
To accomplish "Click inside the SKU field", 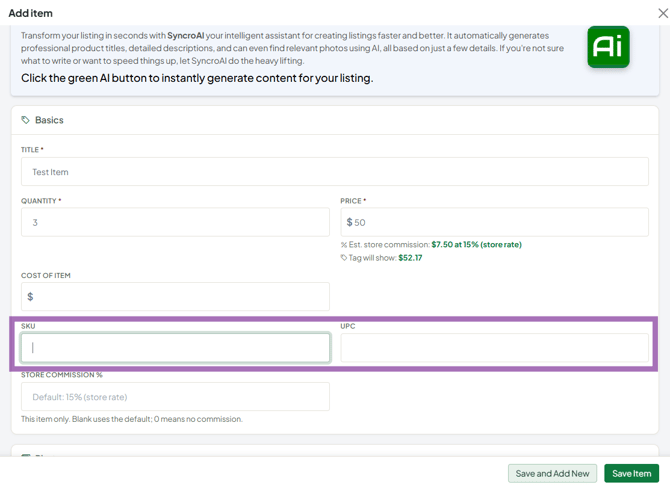I will (x=175, y=348).
